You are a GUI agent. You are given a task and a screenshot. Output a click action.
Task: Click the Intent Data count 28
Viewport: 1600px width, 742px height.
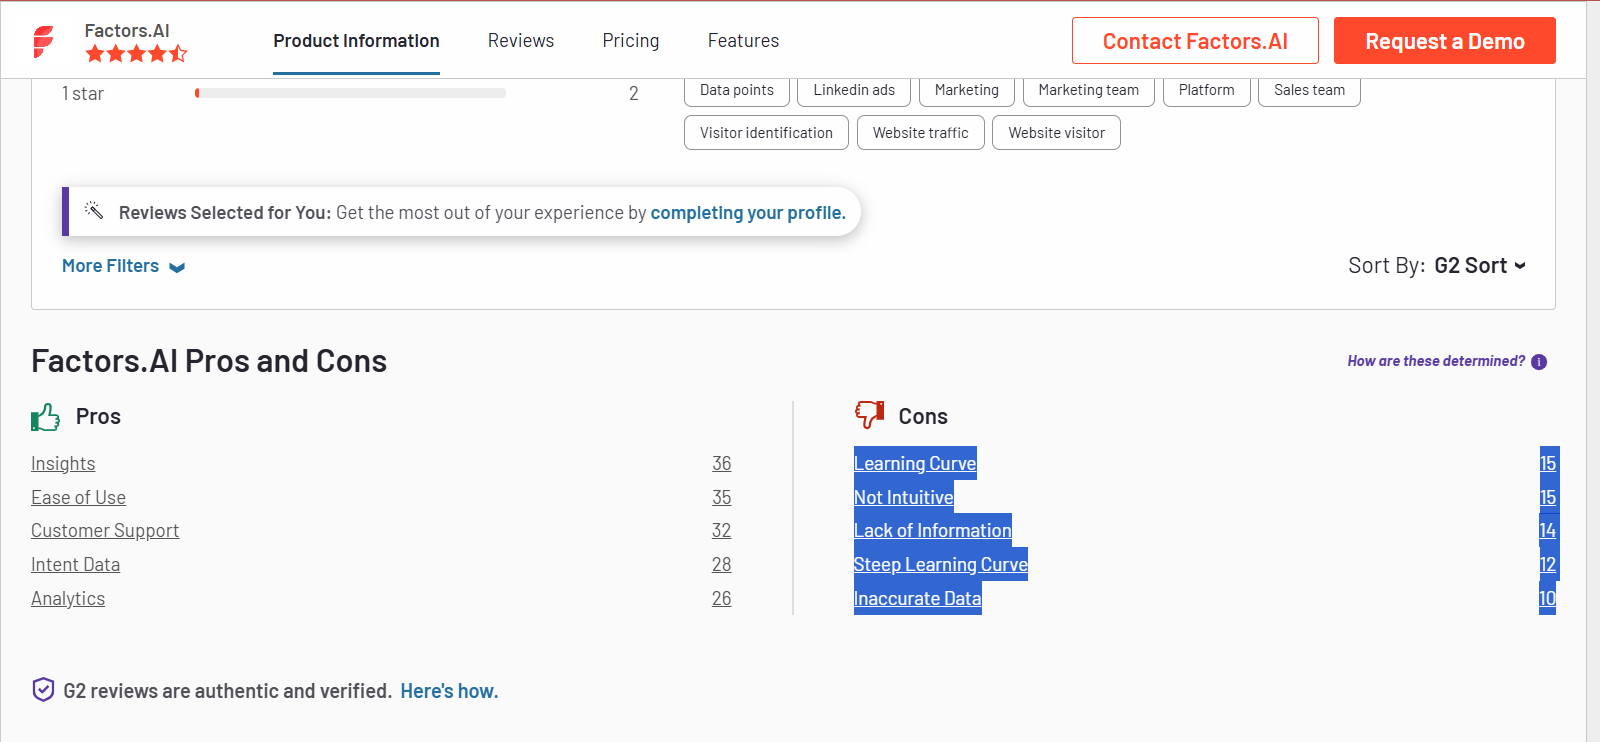pos(722,565)
